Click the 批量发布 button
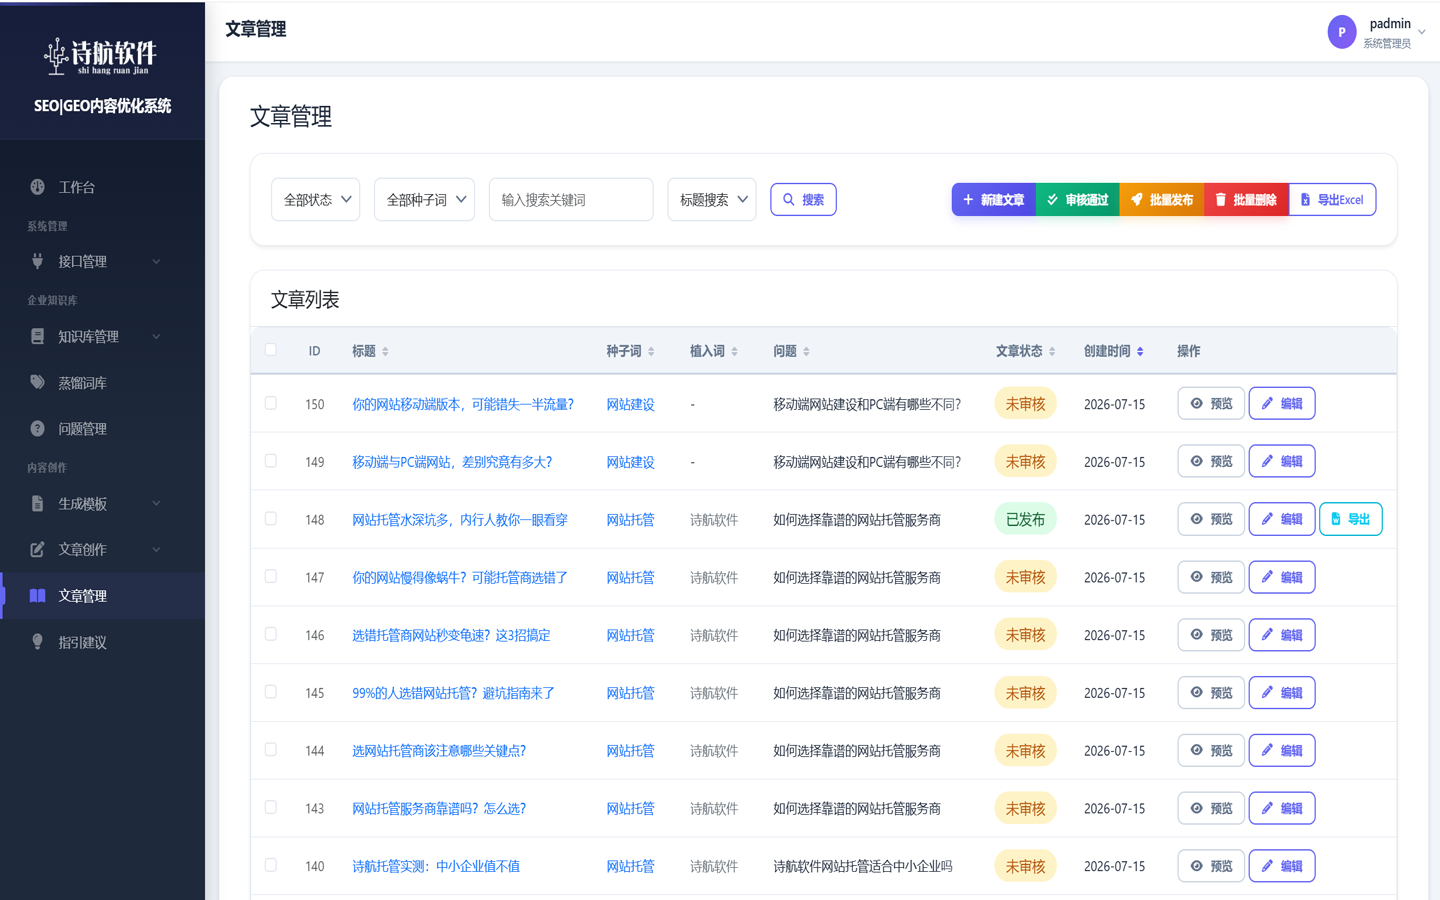The image size is (1440, 900). pos(1162,200)
